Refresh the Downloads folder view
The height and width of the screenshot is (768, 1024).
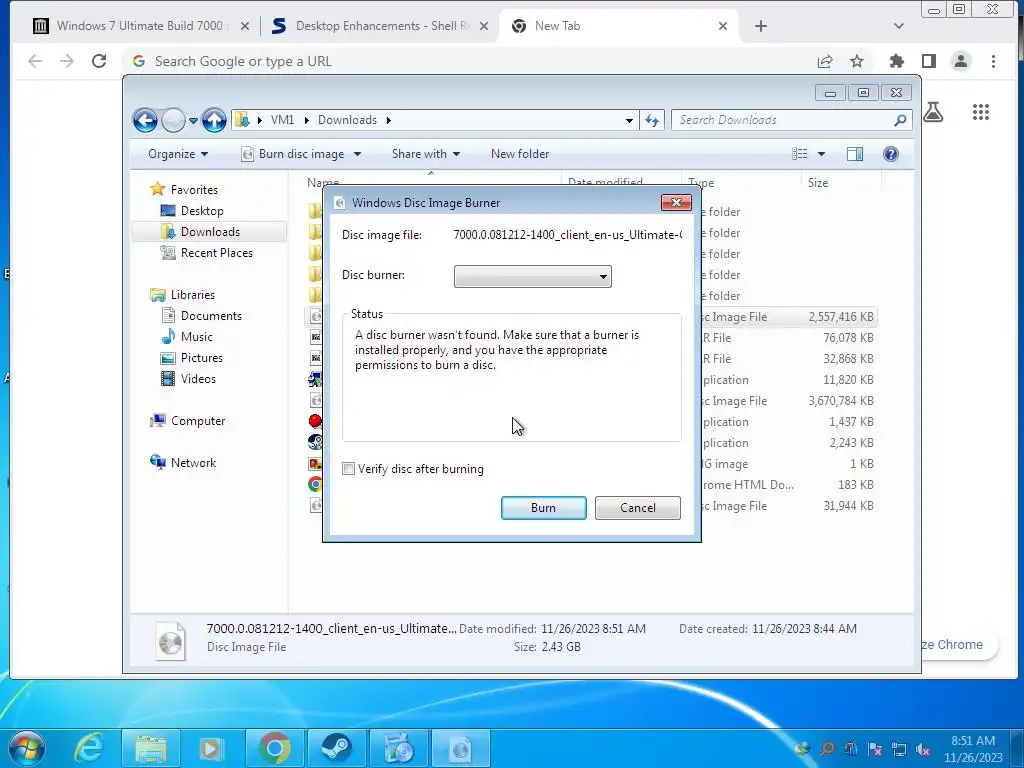(x=652, y=120)
